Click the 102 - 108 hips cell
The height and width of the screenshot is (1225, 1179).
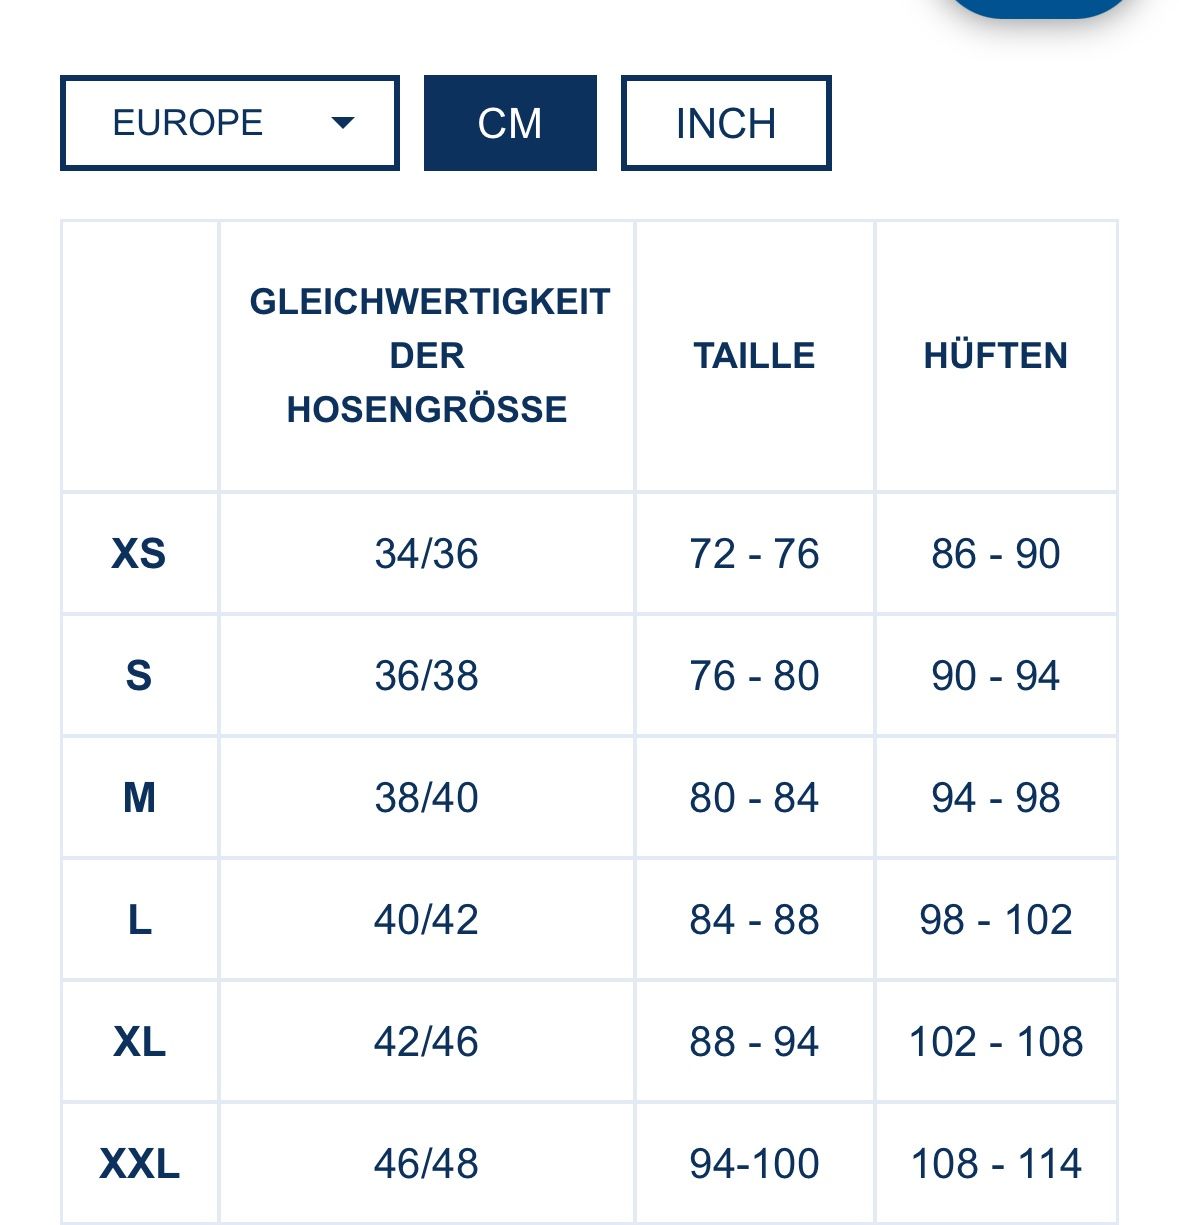pos(996,1042)
